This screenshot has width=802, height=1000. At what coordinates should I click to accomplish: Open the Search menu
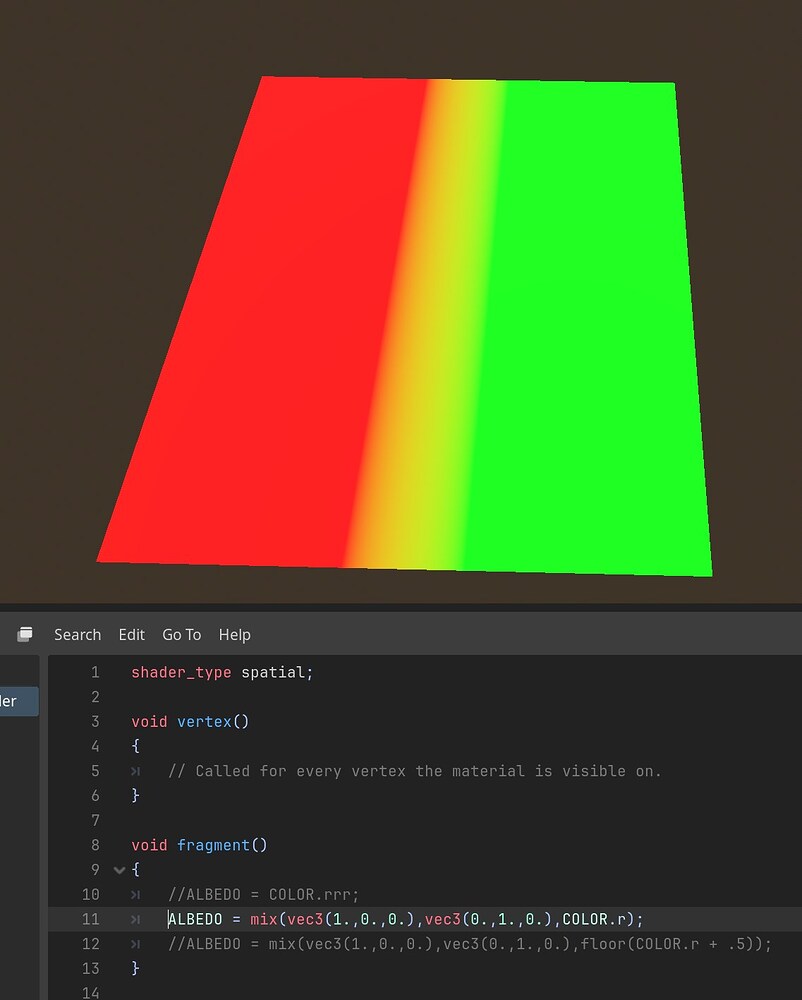click(x=77, y=634)
